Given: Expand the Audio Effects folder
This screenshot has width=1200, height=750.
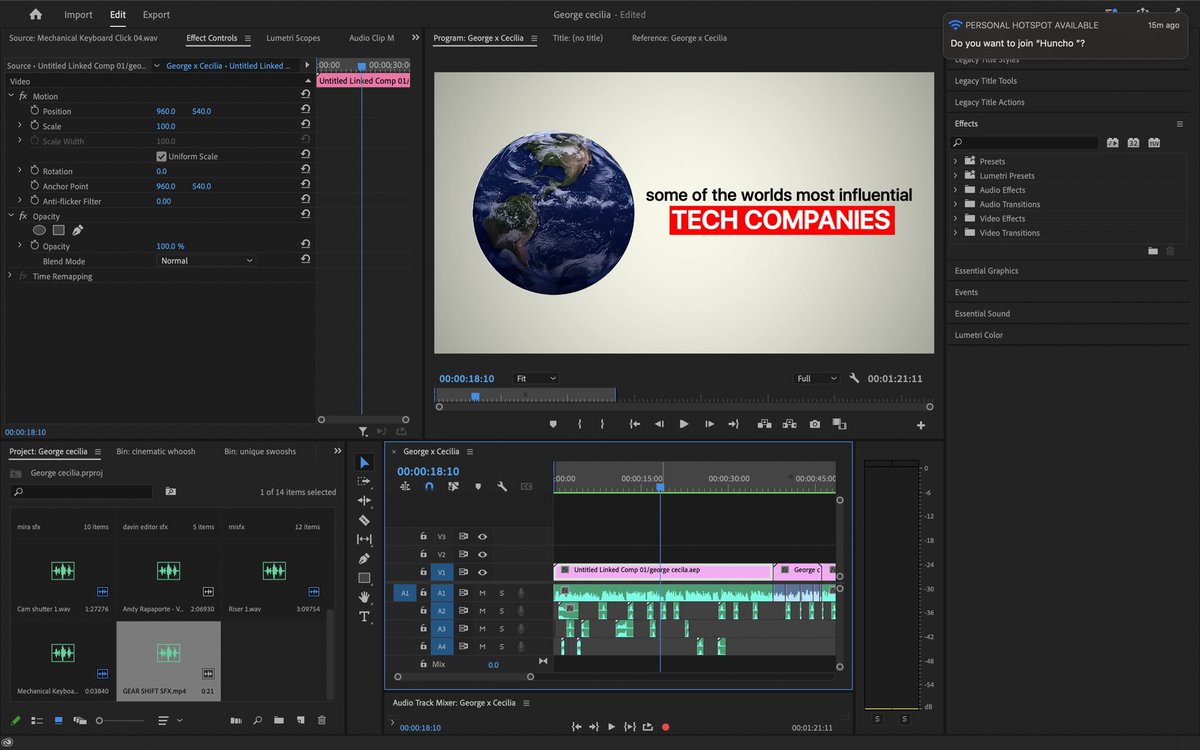Looking at the screenshot, I should (x=956, y=190).
